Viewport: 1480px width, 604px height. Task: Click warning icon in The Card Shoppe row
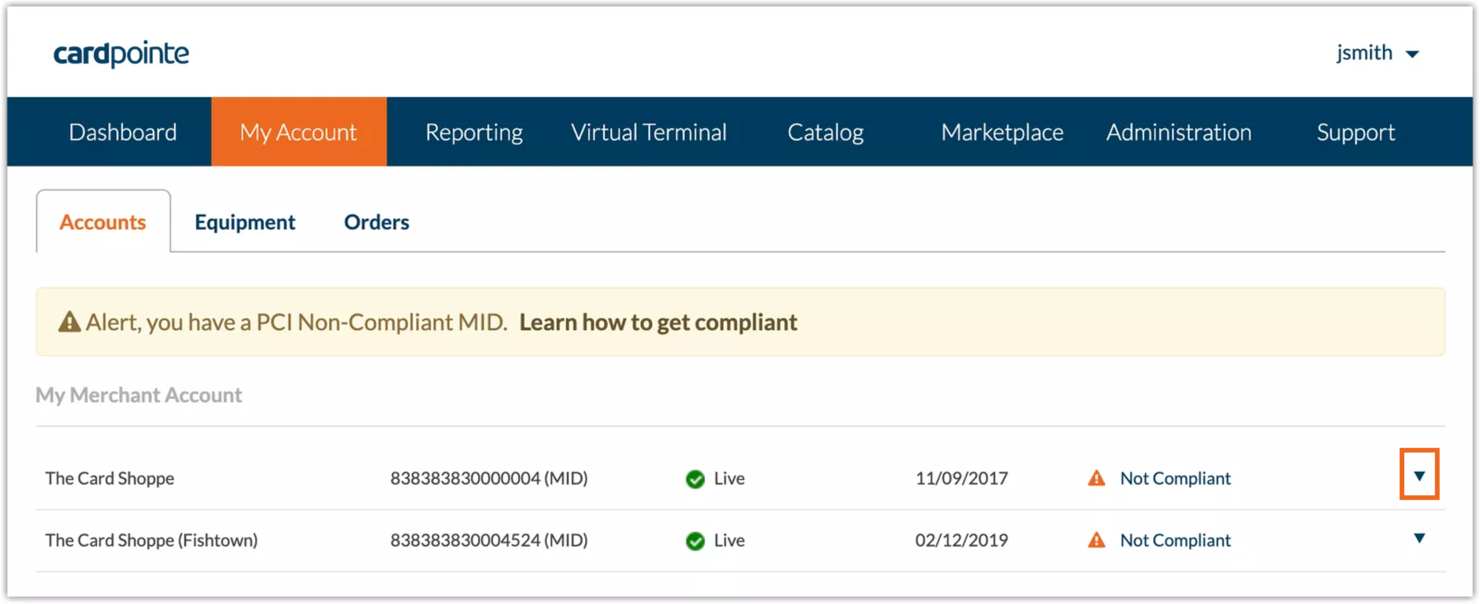tap(1097, 478)
